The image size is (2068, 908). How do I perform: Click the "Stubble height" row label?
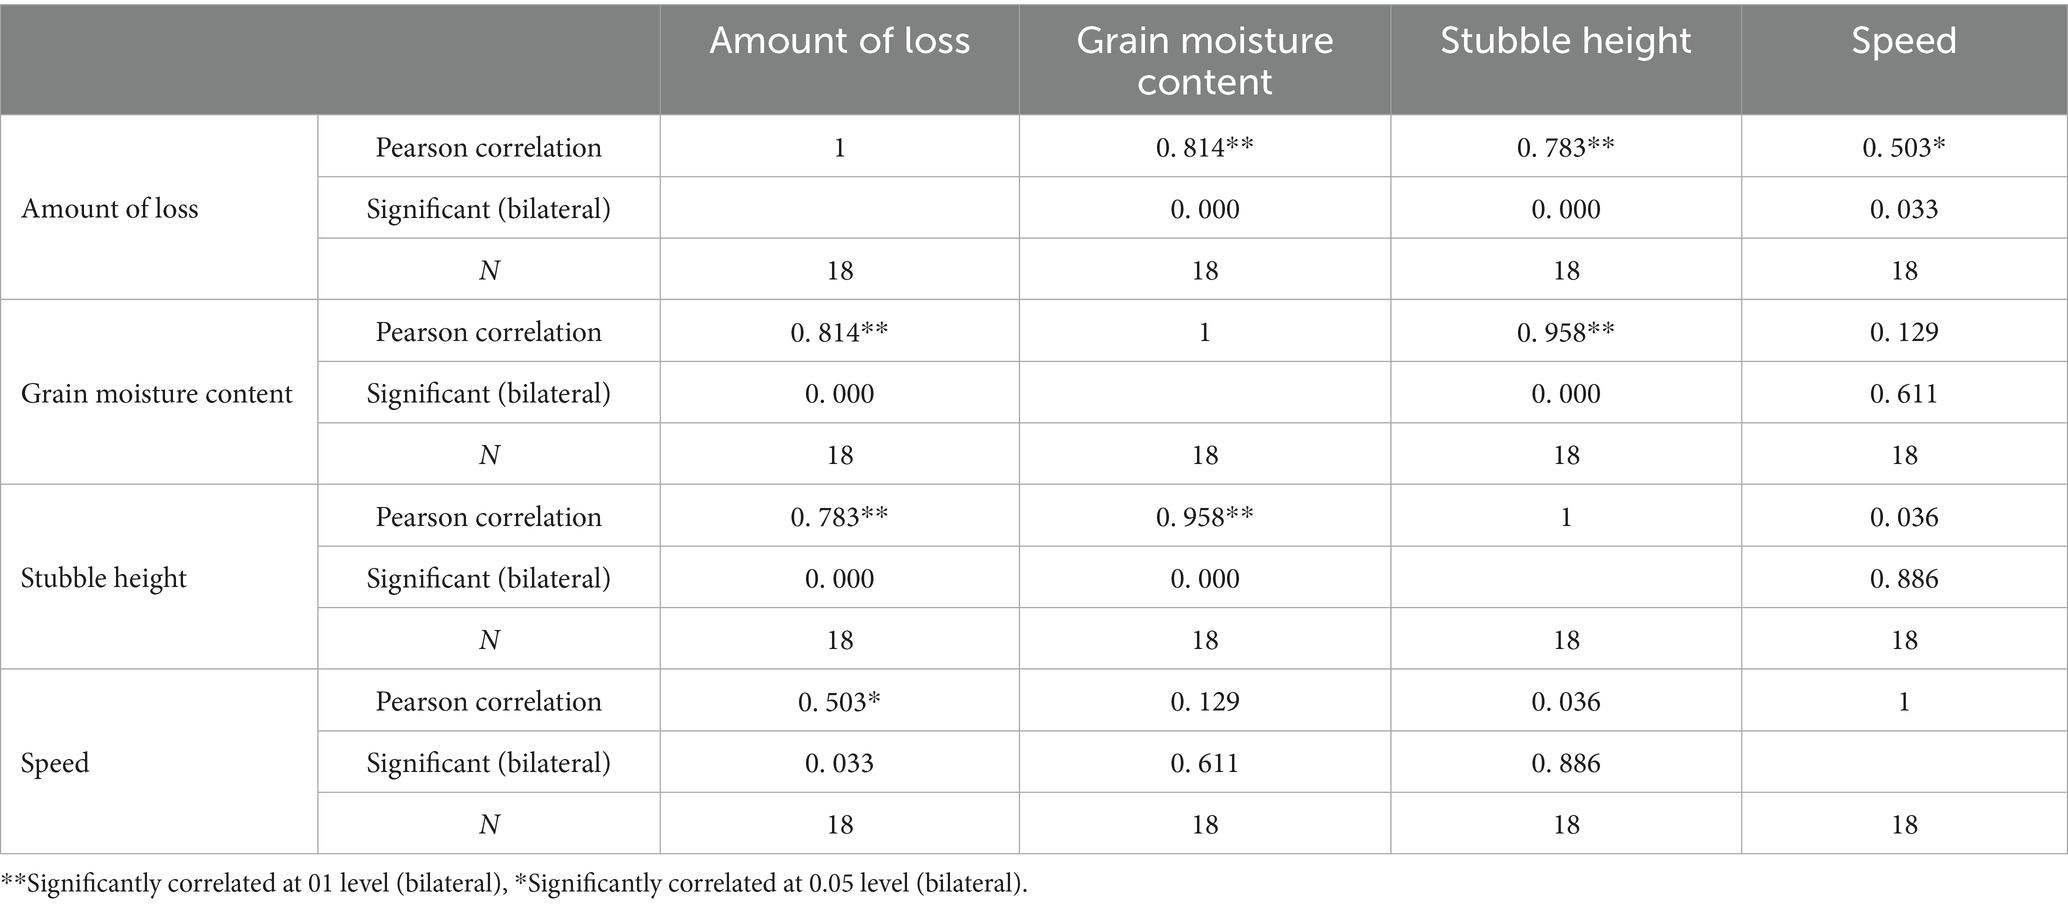coord(104,578)
